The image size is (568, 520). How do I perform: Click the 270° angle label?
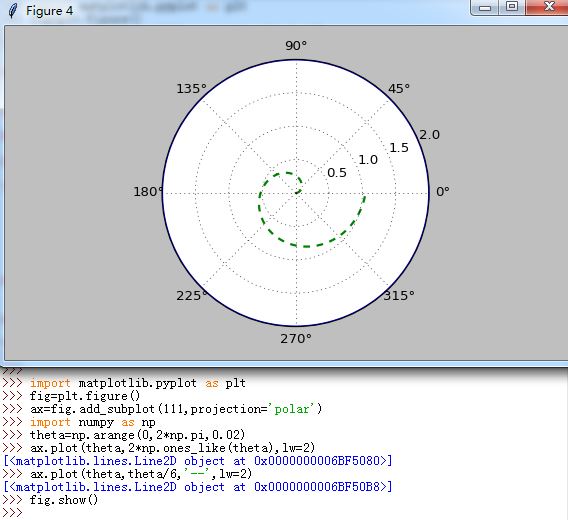pos(296,338)
